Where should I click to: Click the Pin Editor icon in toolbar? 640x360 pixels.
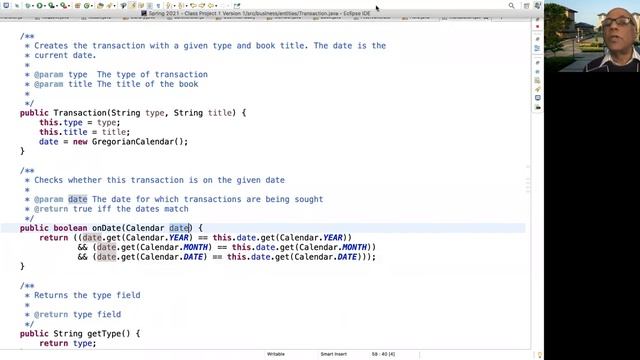pyautogui.click(x=237, y=6)
